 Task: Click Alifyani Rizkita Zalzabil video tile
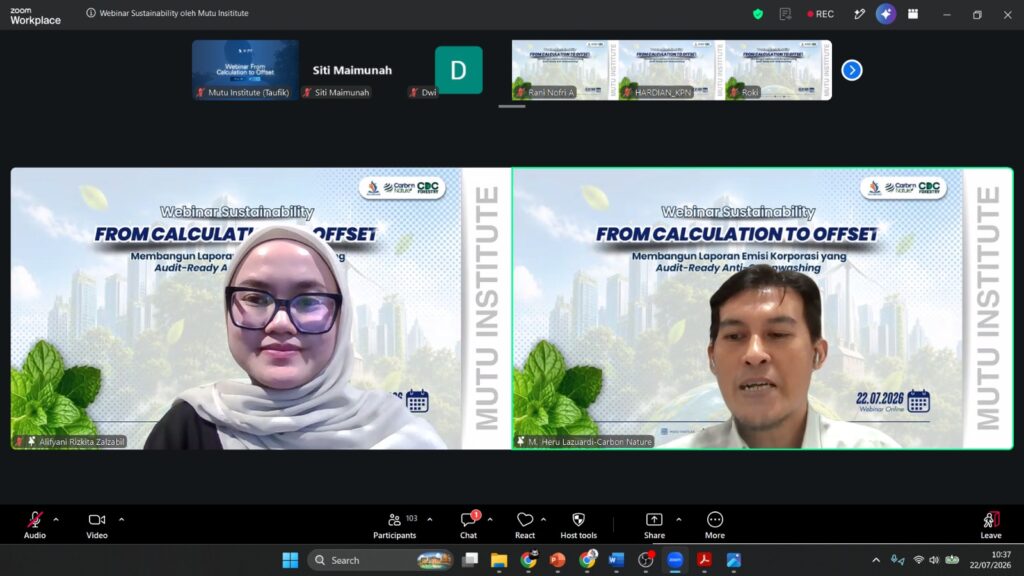coord(261,308)
